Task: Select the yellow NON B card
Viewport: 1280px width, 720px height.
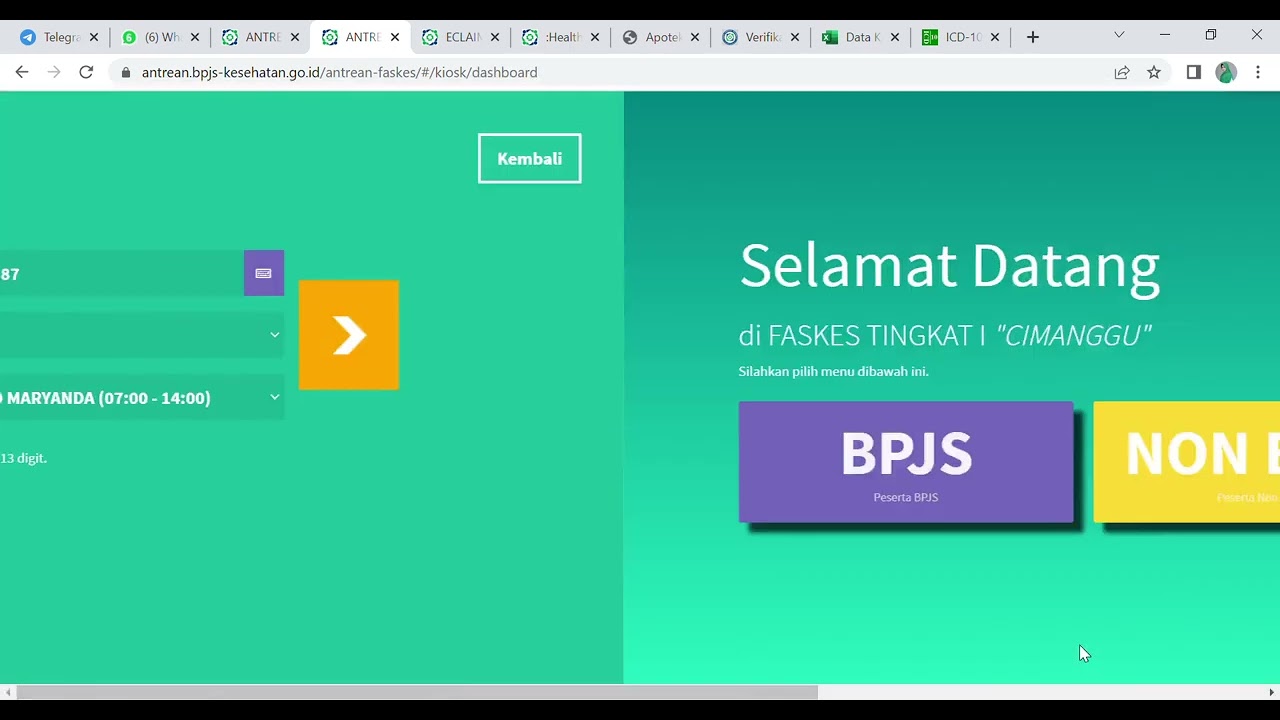Action: point(1187,462)
